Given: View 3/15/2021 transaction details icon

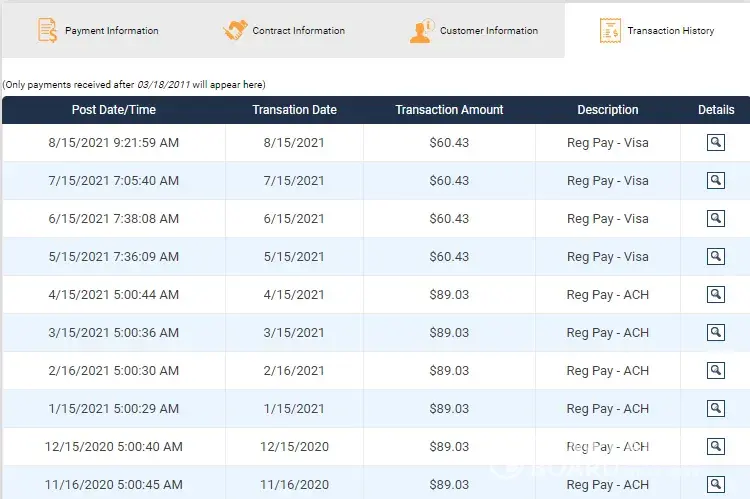Looking at the screenshot, I should (x=715, y=333).
